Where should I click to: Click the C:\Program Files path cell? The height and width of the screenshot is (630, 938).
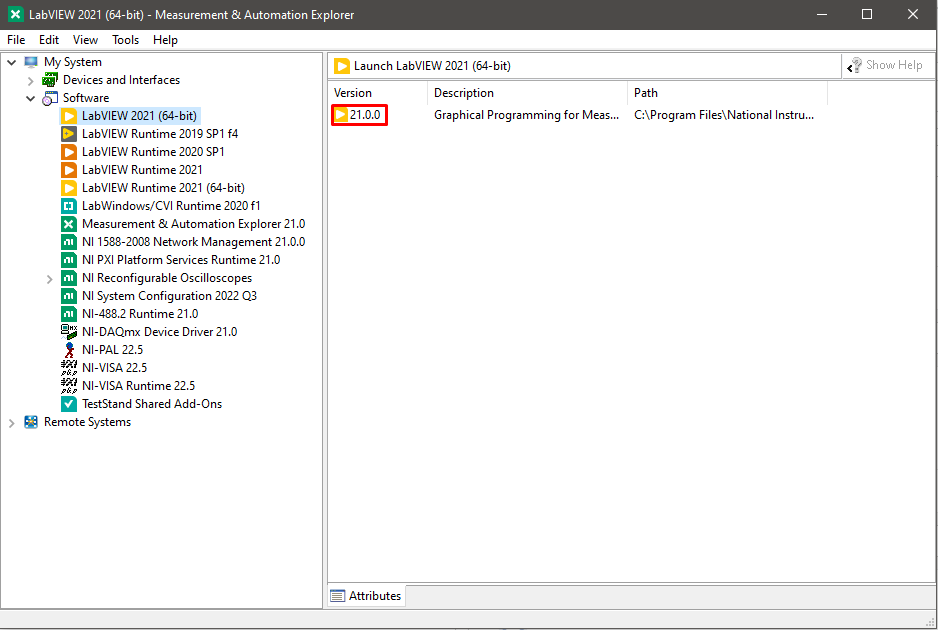point(724,115)
